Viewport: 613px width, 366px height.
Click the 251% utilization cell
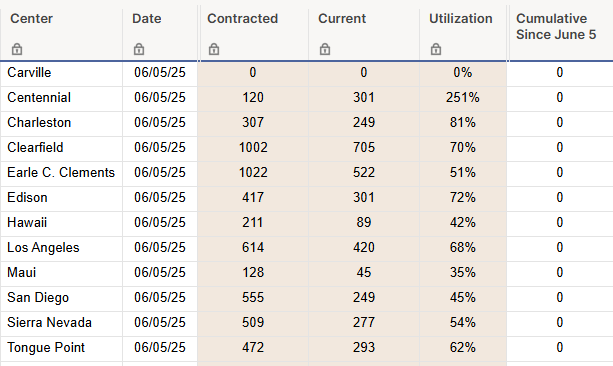tap(463, 97)
